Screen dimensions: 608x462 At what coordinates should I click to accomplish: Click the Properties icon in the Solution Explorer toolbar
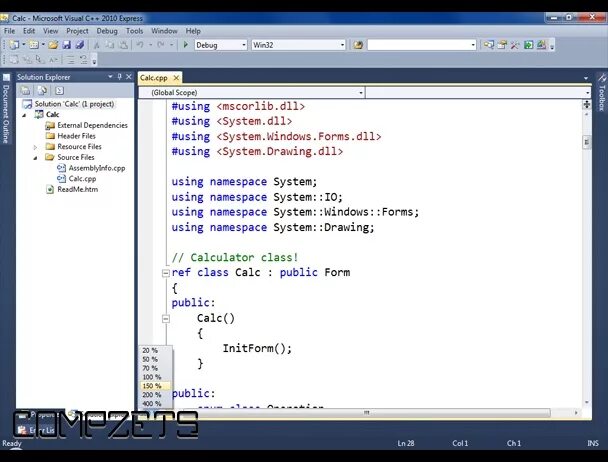coord(26,91)
